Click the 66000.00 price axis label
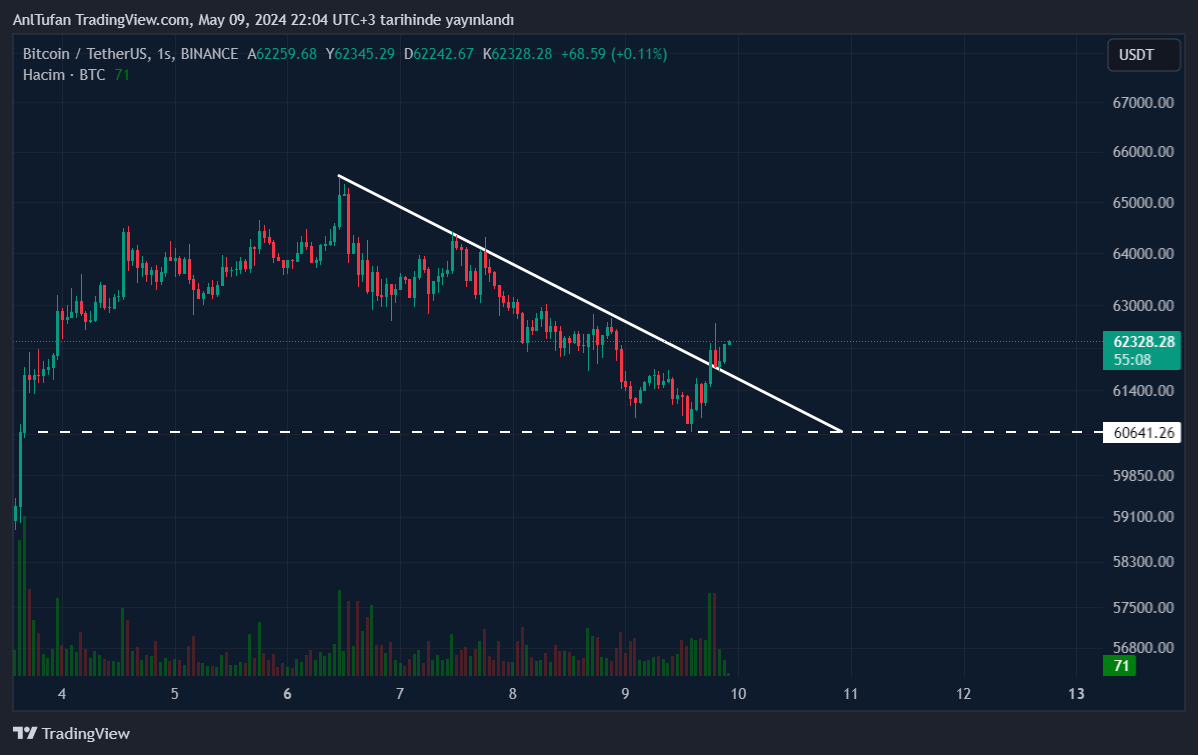 (1143, 151)
